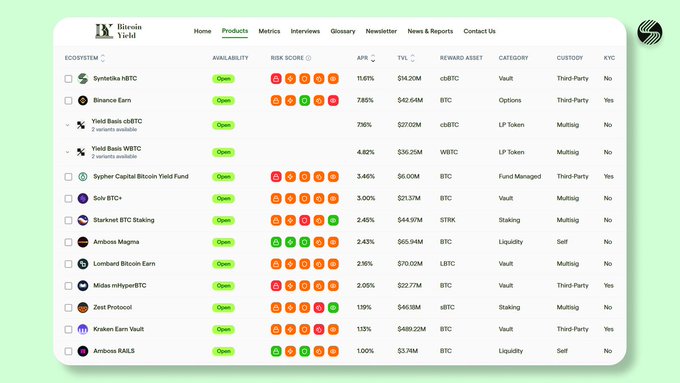
Task: Tick the Kraken Earn Vault checkbox
Action: (x=69, y=329)
